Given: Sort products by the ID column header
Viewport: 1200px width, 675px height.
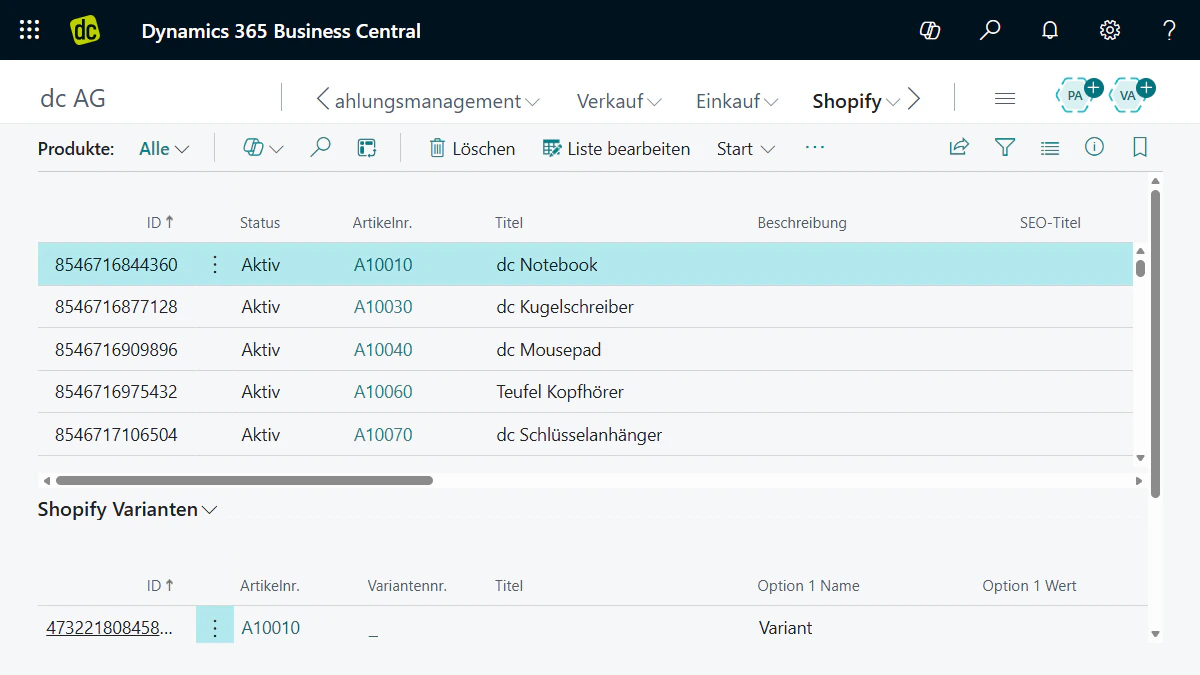Looking at the screenshot, I should click(x=160, y=223).
